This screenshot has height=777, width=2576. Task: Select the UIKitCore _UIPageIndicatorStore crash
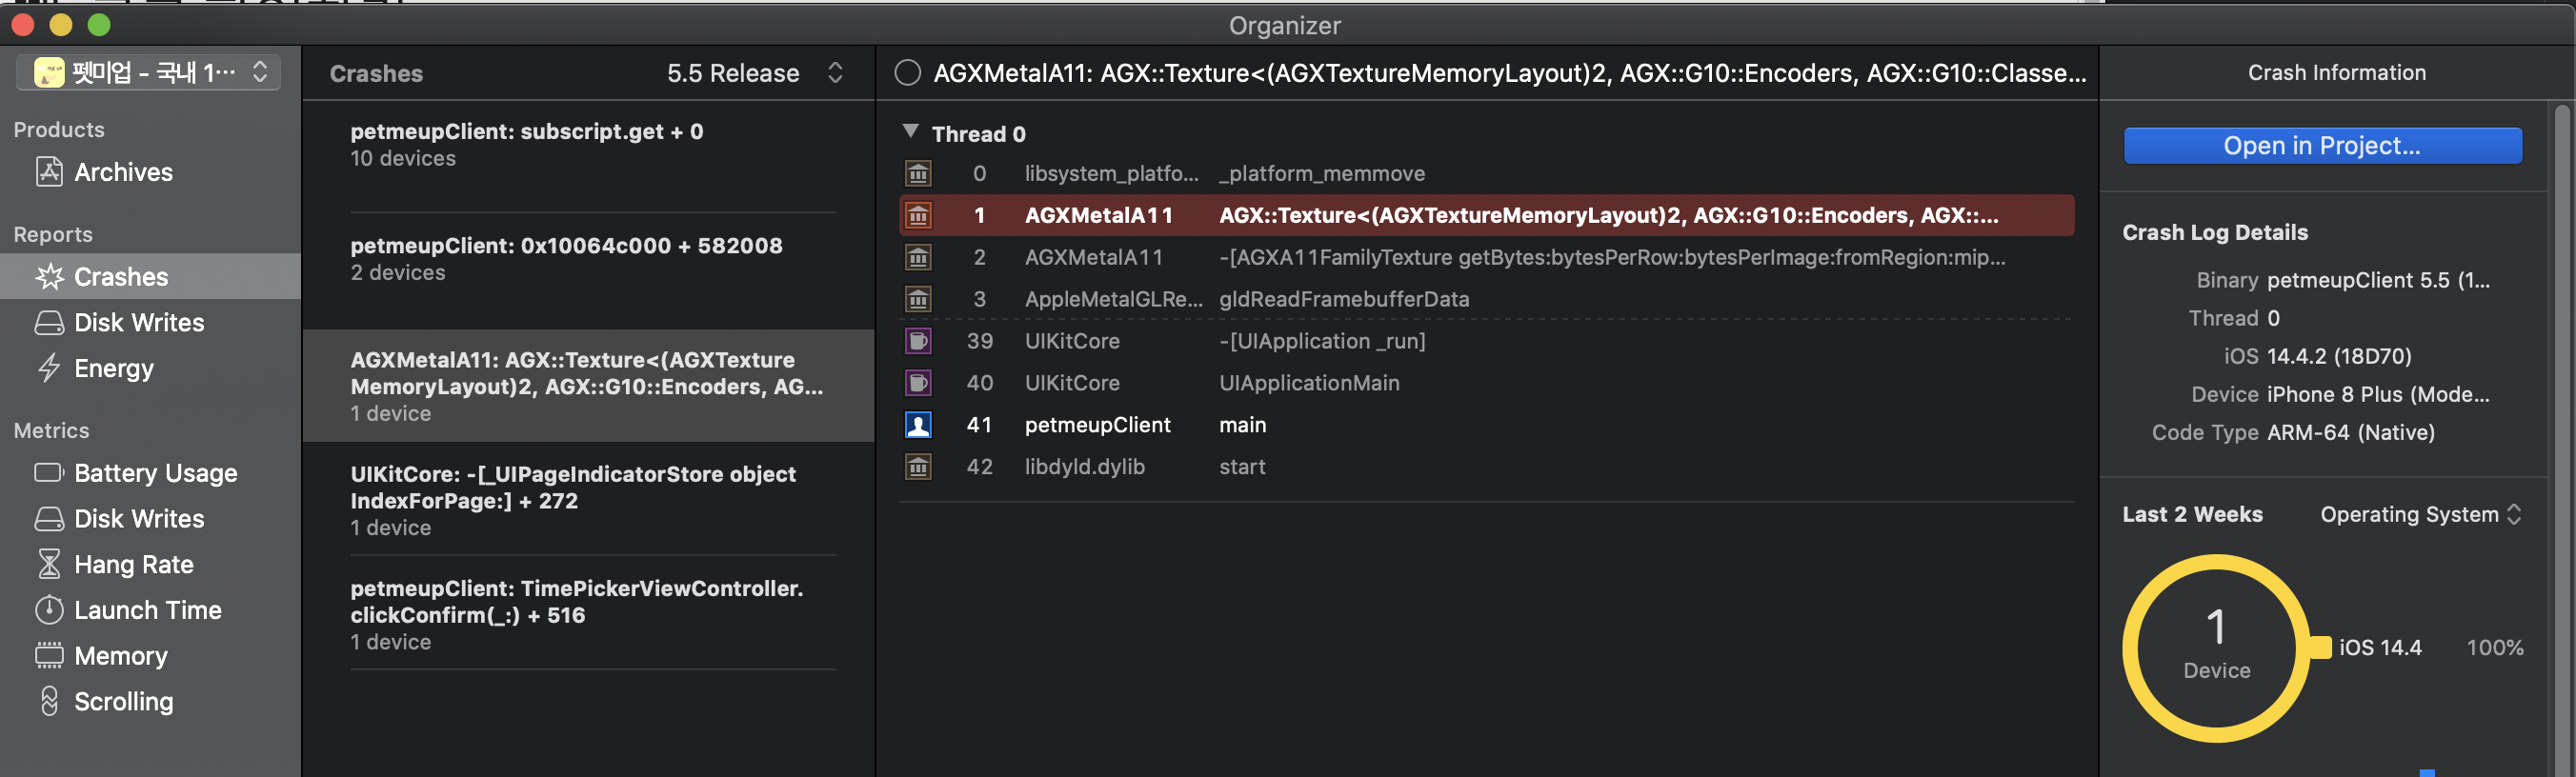click(588, 500)
